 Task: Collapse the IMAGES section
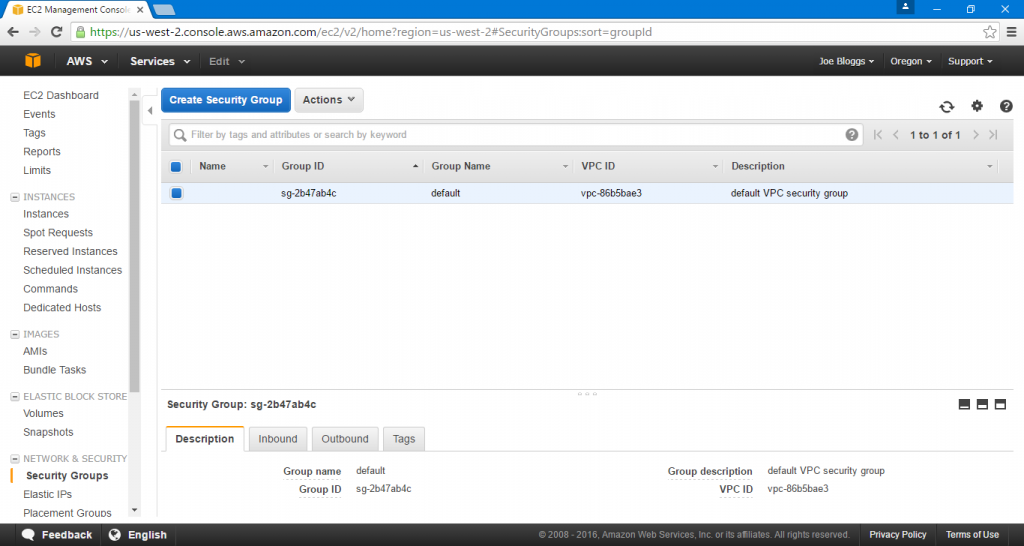pyautogui.click(x=15, y=334)
